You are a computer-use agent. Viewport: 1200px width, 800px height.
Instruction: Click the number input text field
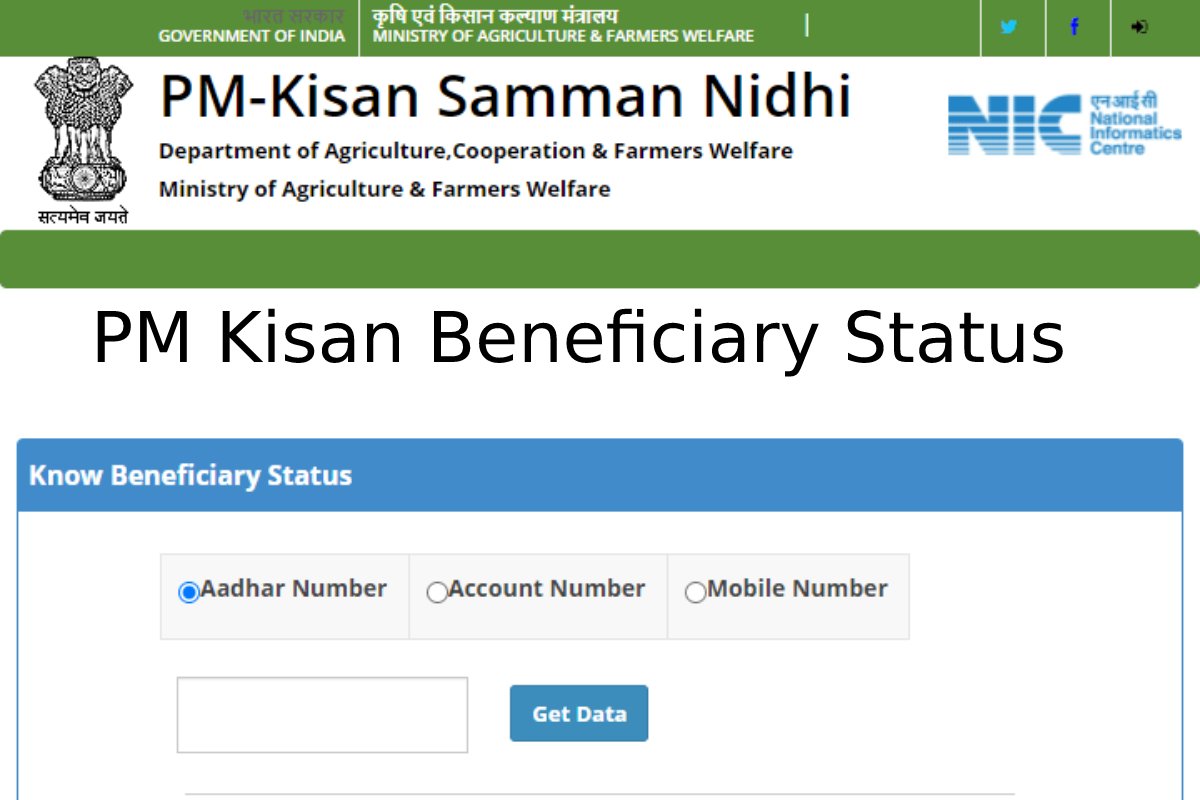322,715
